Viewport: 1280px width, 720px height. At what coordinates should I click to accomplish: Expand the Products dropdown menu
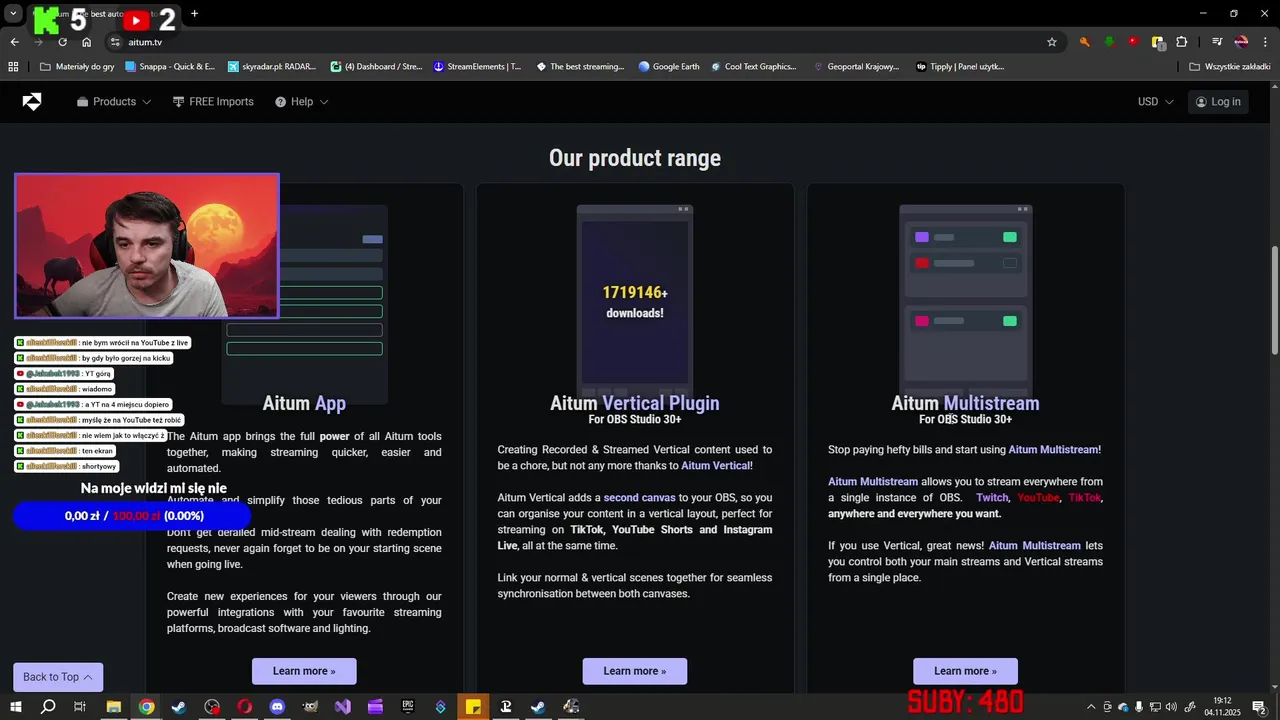point(114,102)
